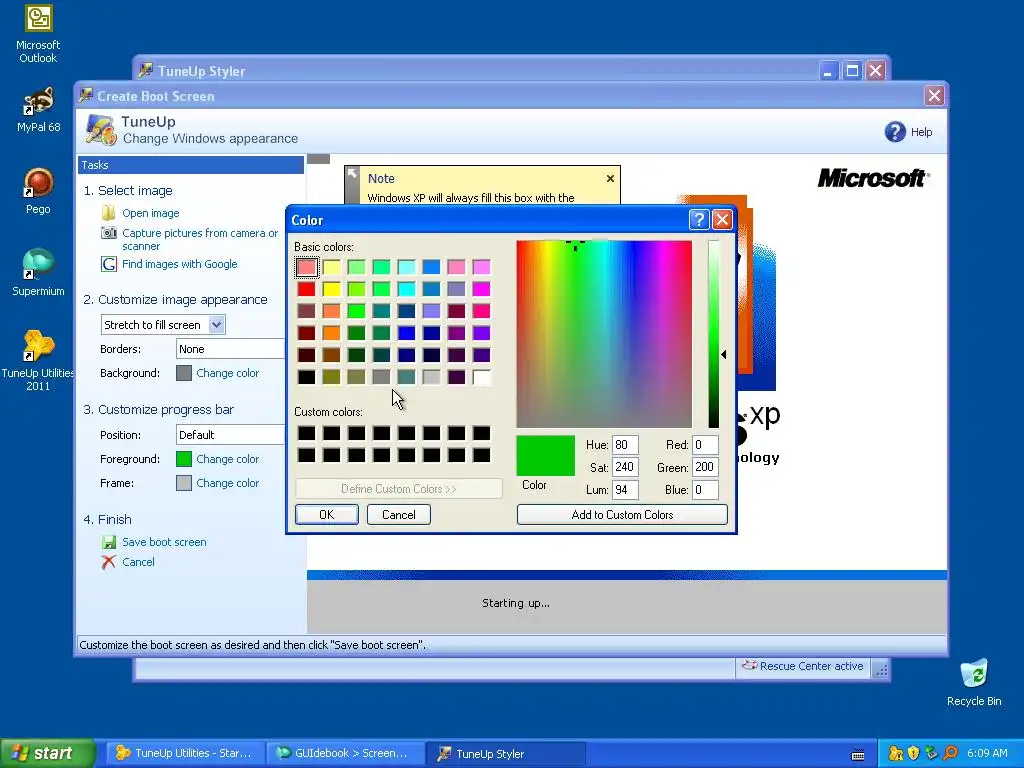1024x768 pixels.
Task: Click the Google search icon
Action: point(108,264)
